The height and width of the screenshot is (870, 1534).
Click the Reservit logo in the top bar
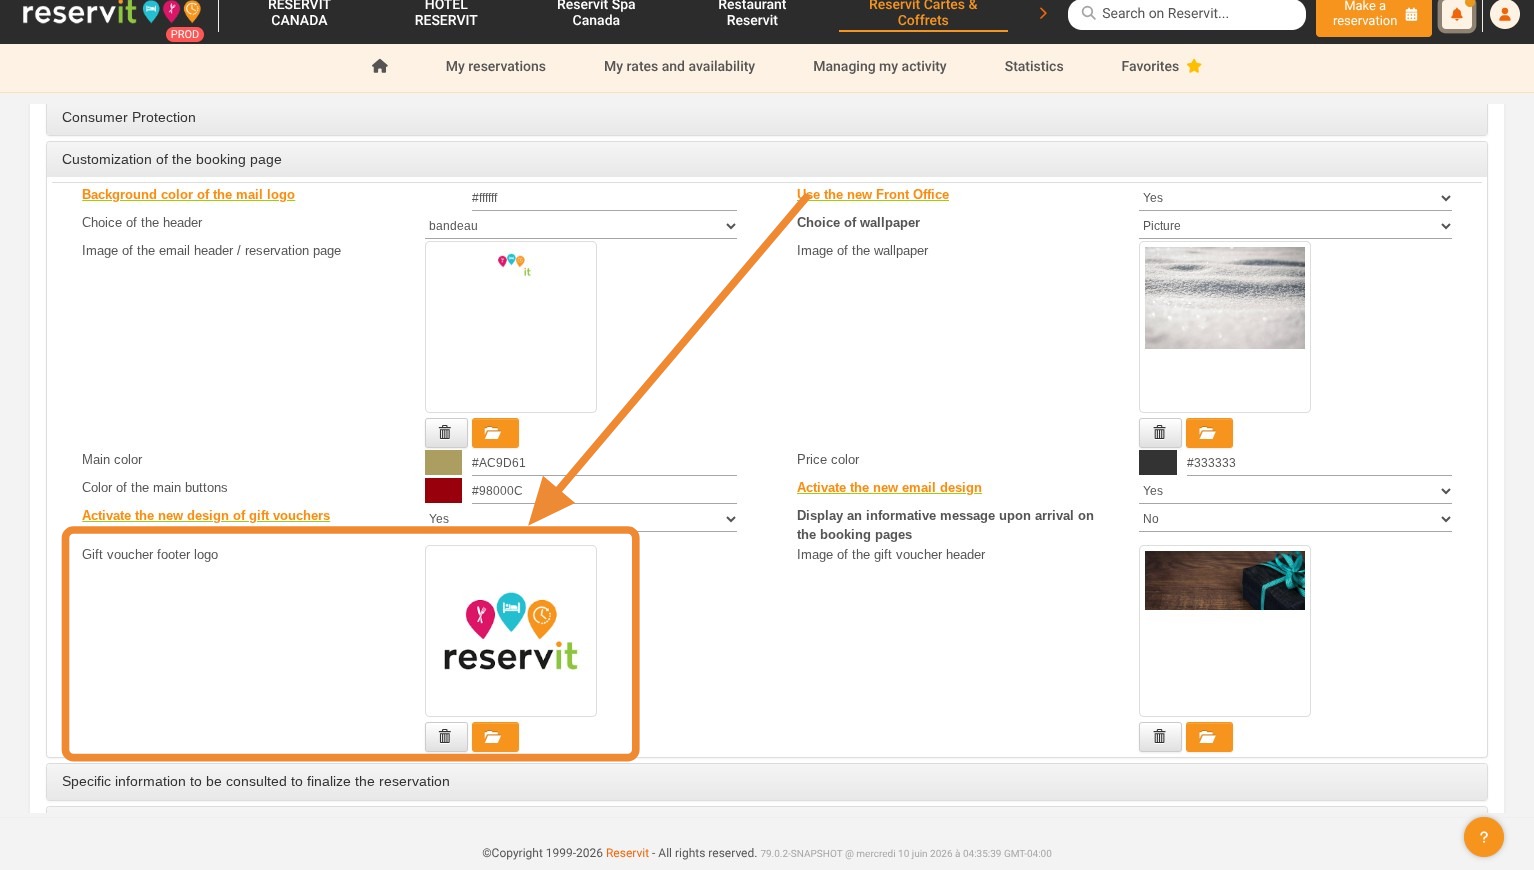point(112,14)
